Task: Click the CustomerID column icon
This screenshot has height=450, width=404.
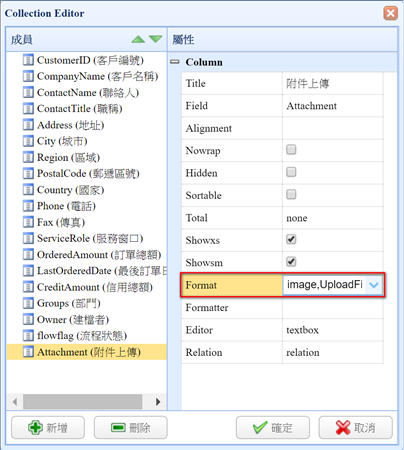Action: [x=28, y=60]
